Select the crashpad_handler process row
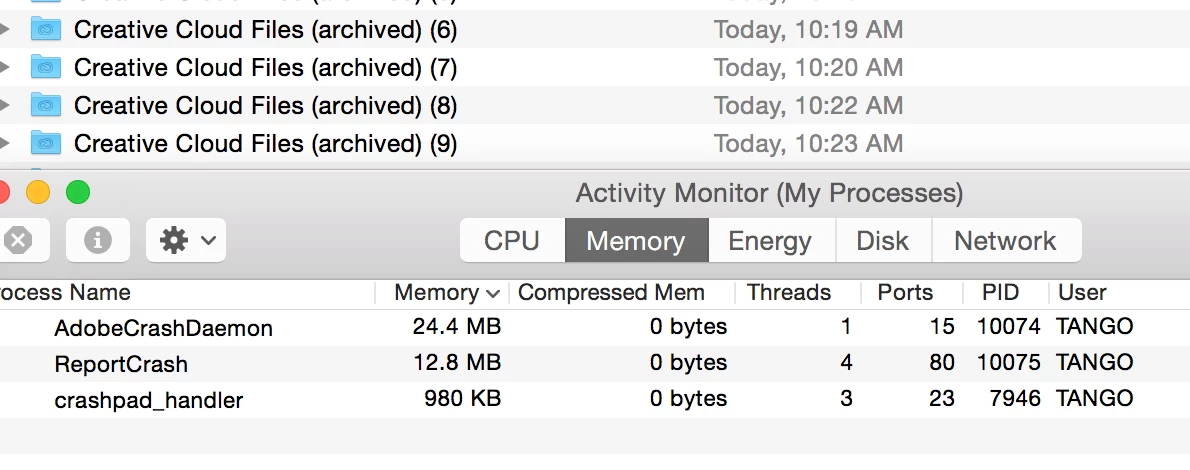Screen dimensions: 1190x470 (x=148, y=400)
